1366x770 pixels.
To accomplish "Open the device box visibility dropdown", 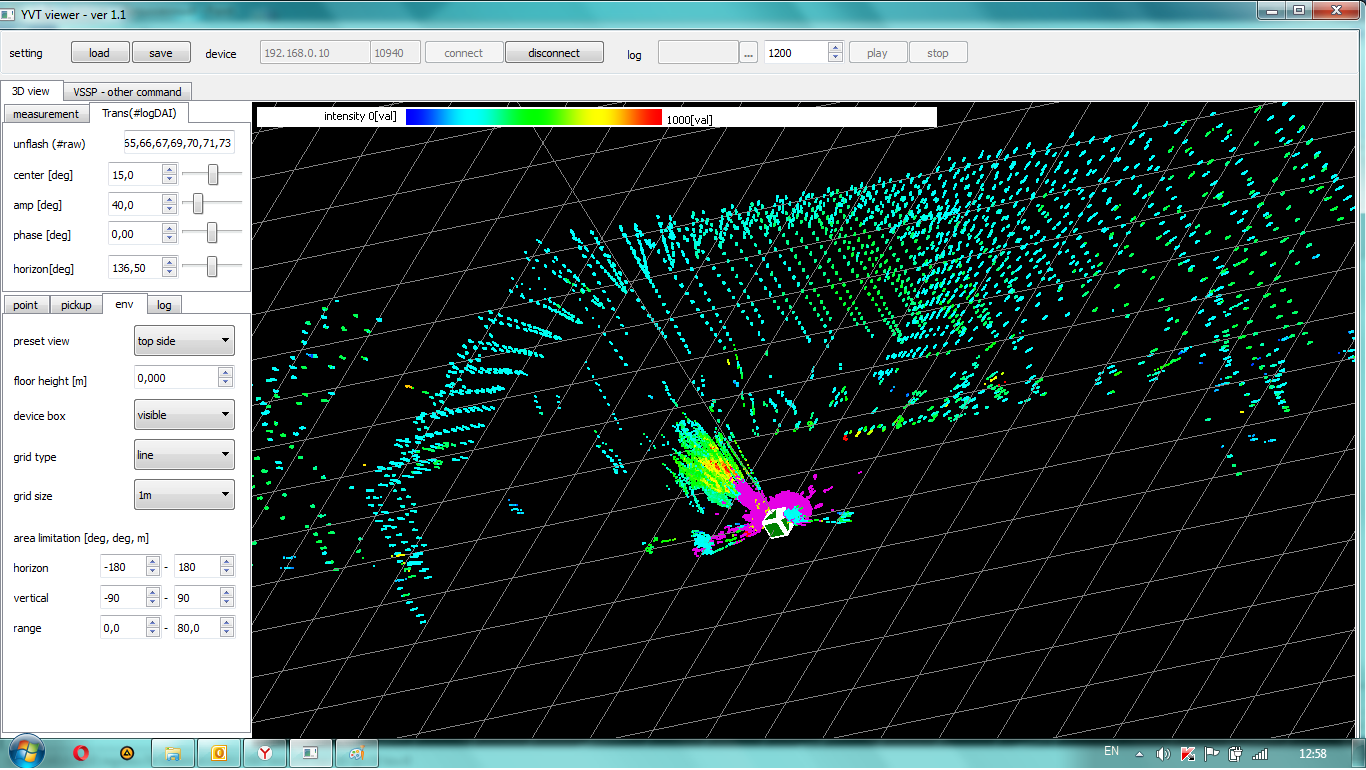I will [184, 415].
